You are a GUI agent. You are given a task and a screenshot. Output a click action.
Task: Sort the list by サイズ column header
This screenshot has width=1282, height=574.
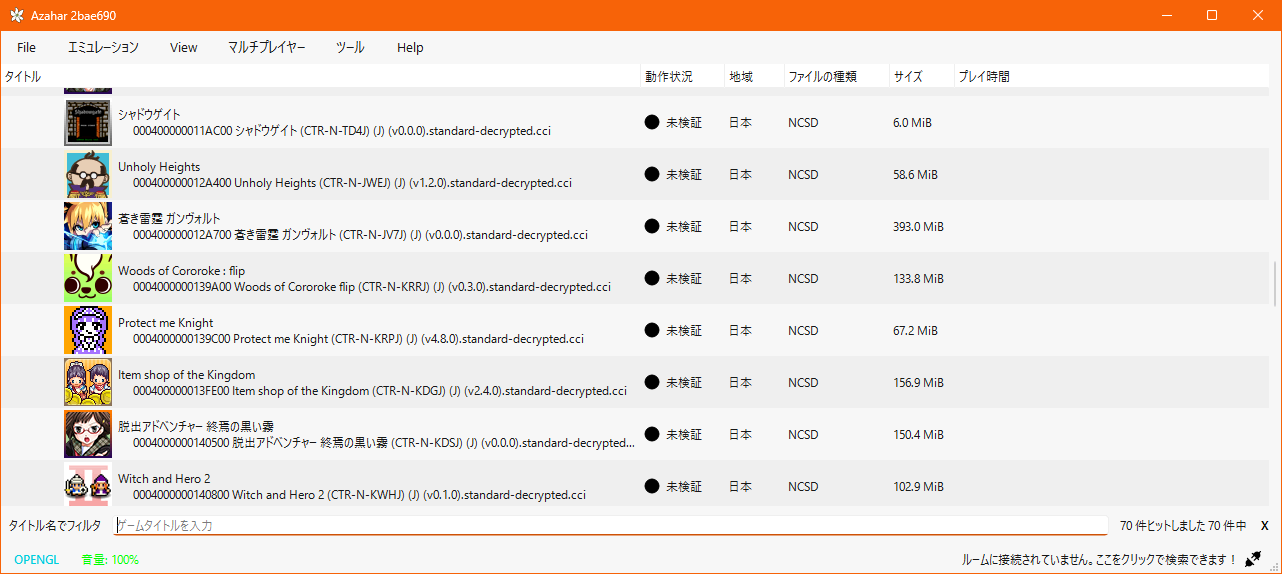click(x=908, y=76)
